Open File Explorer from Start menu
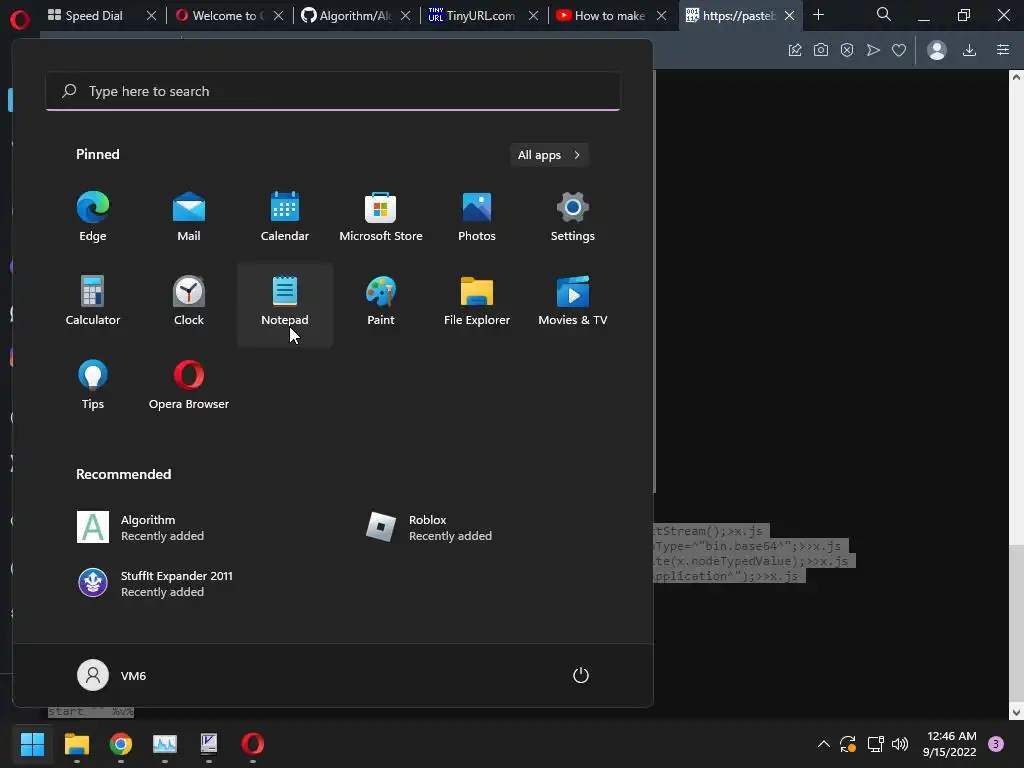 tap(477, 301)
